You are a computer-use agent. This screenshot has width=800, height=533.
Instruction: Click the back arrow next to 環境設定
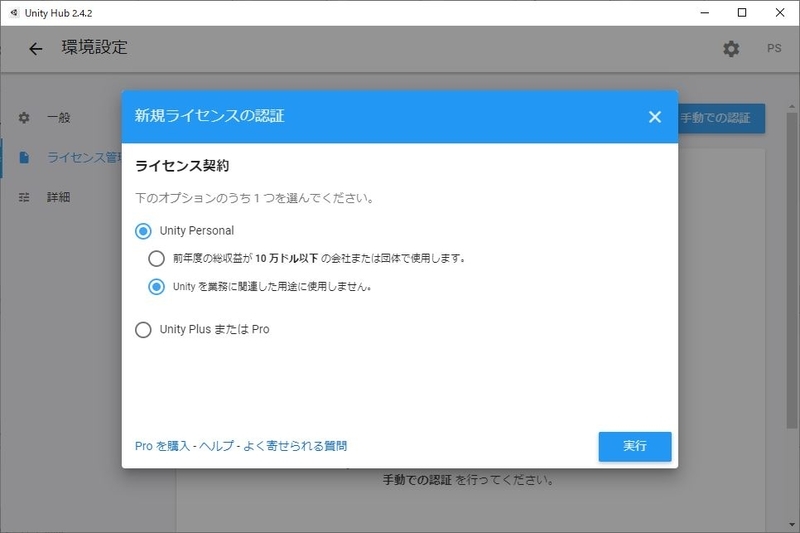tap(35, 48)
